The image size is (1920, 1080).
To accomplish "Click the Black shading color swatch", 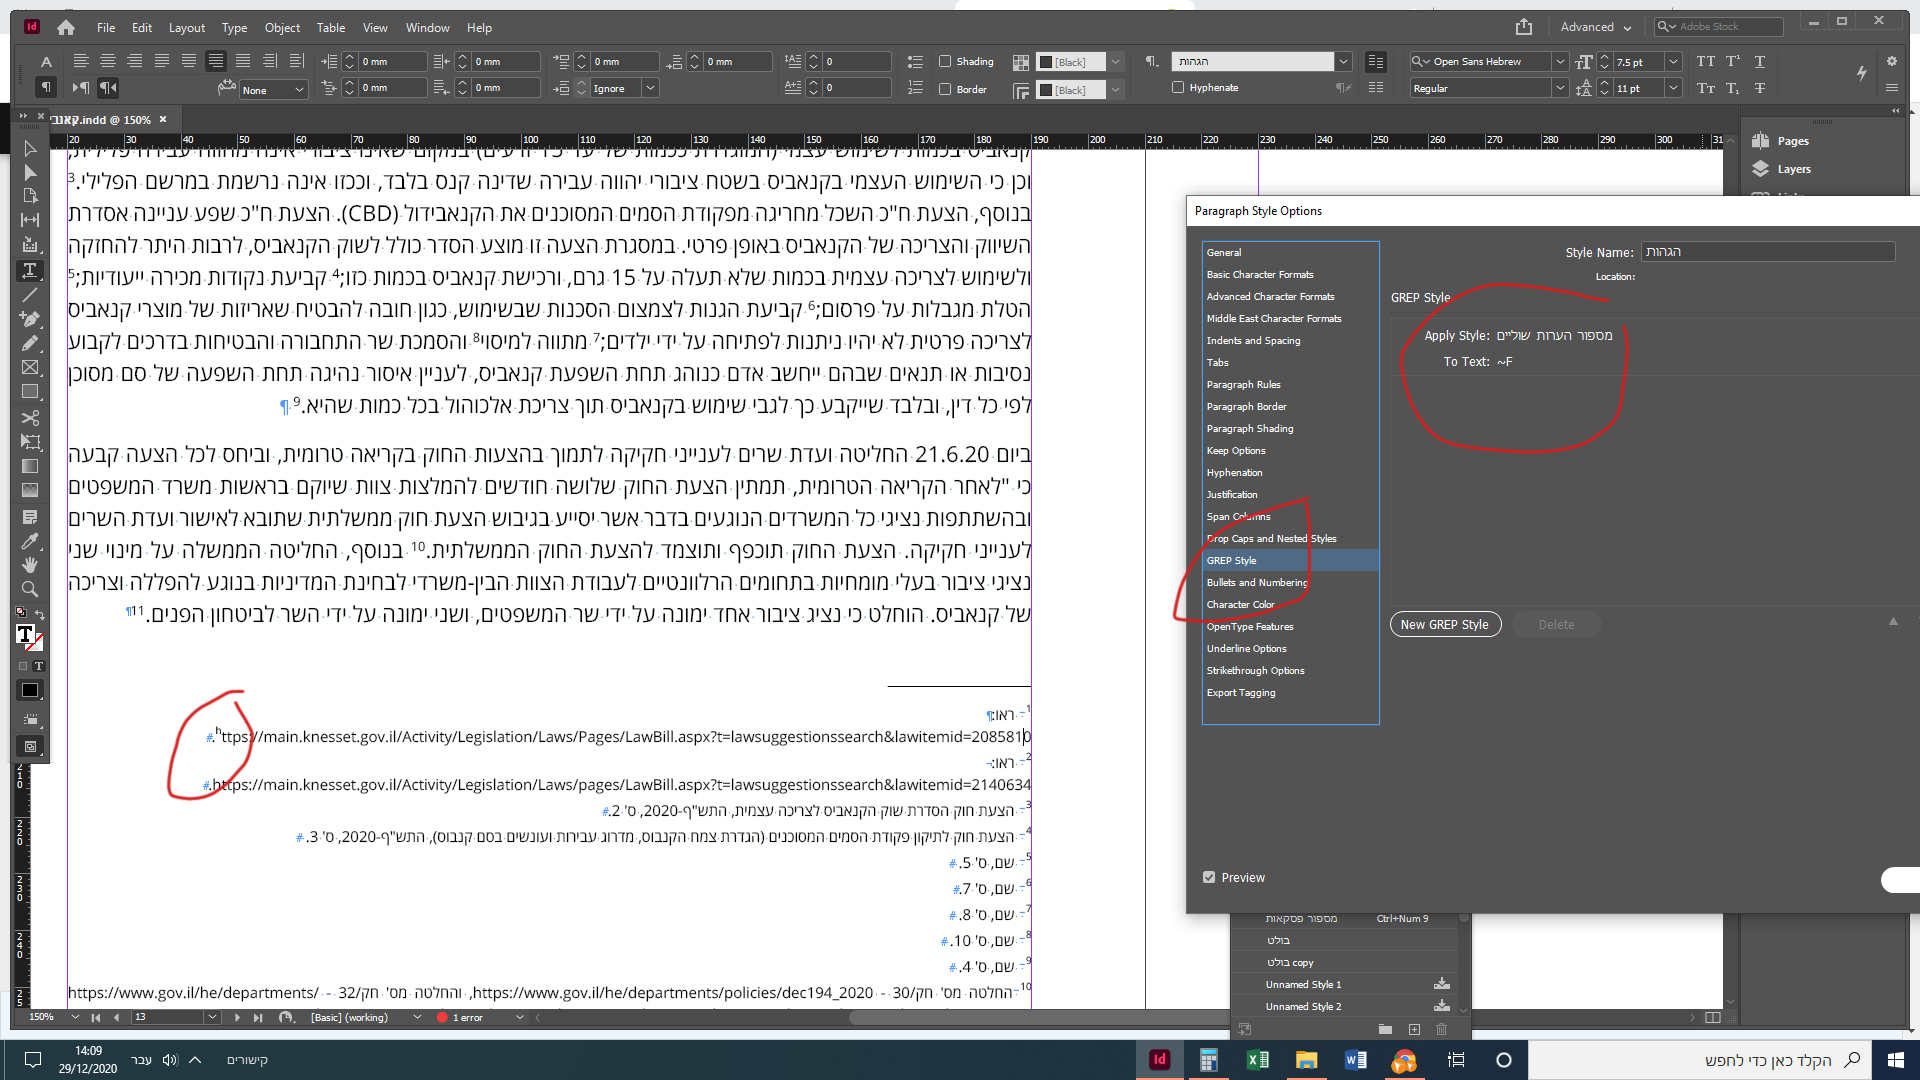I will pyautogui.click(x=1046, y=62).
